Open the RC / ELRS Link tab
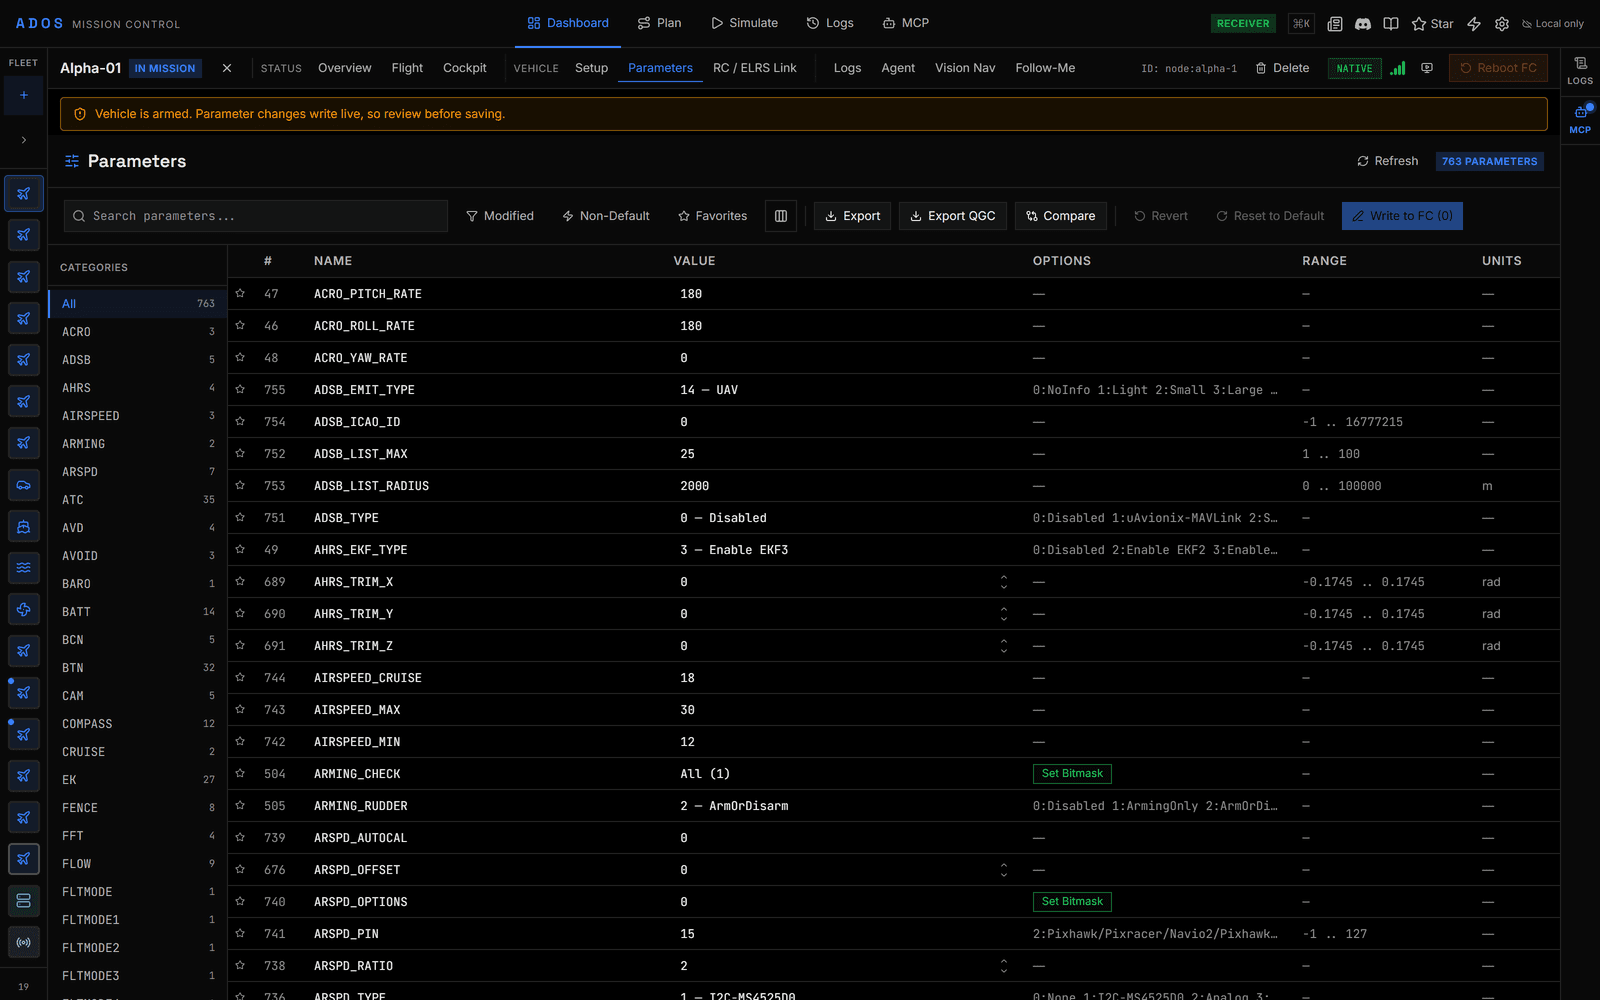The image size is (1600, 1000). [755, 68]
